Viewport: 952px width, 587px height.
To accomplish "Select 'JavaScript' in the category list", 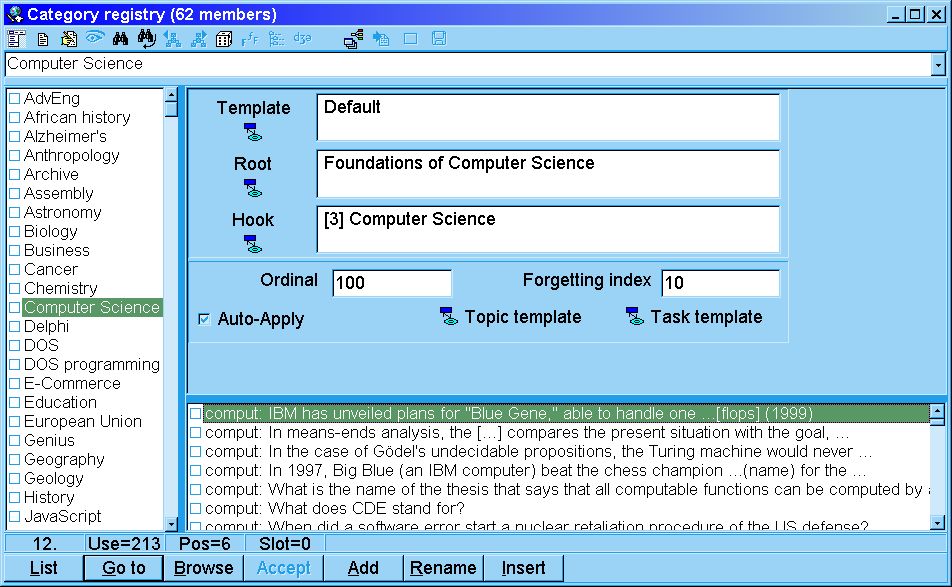I will click(x=63, y=516).
